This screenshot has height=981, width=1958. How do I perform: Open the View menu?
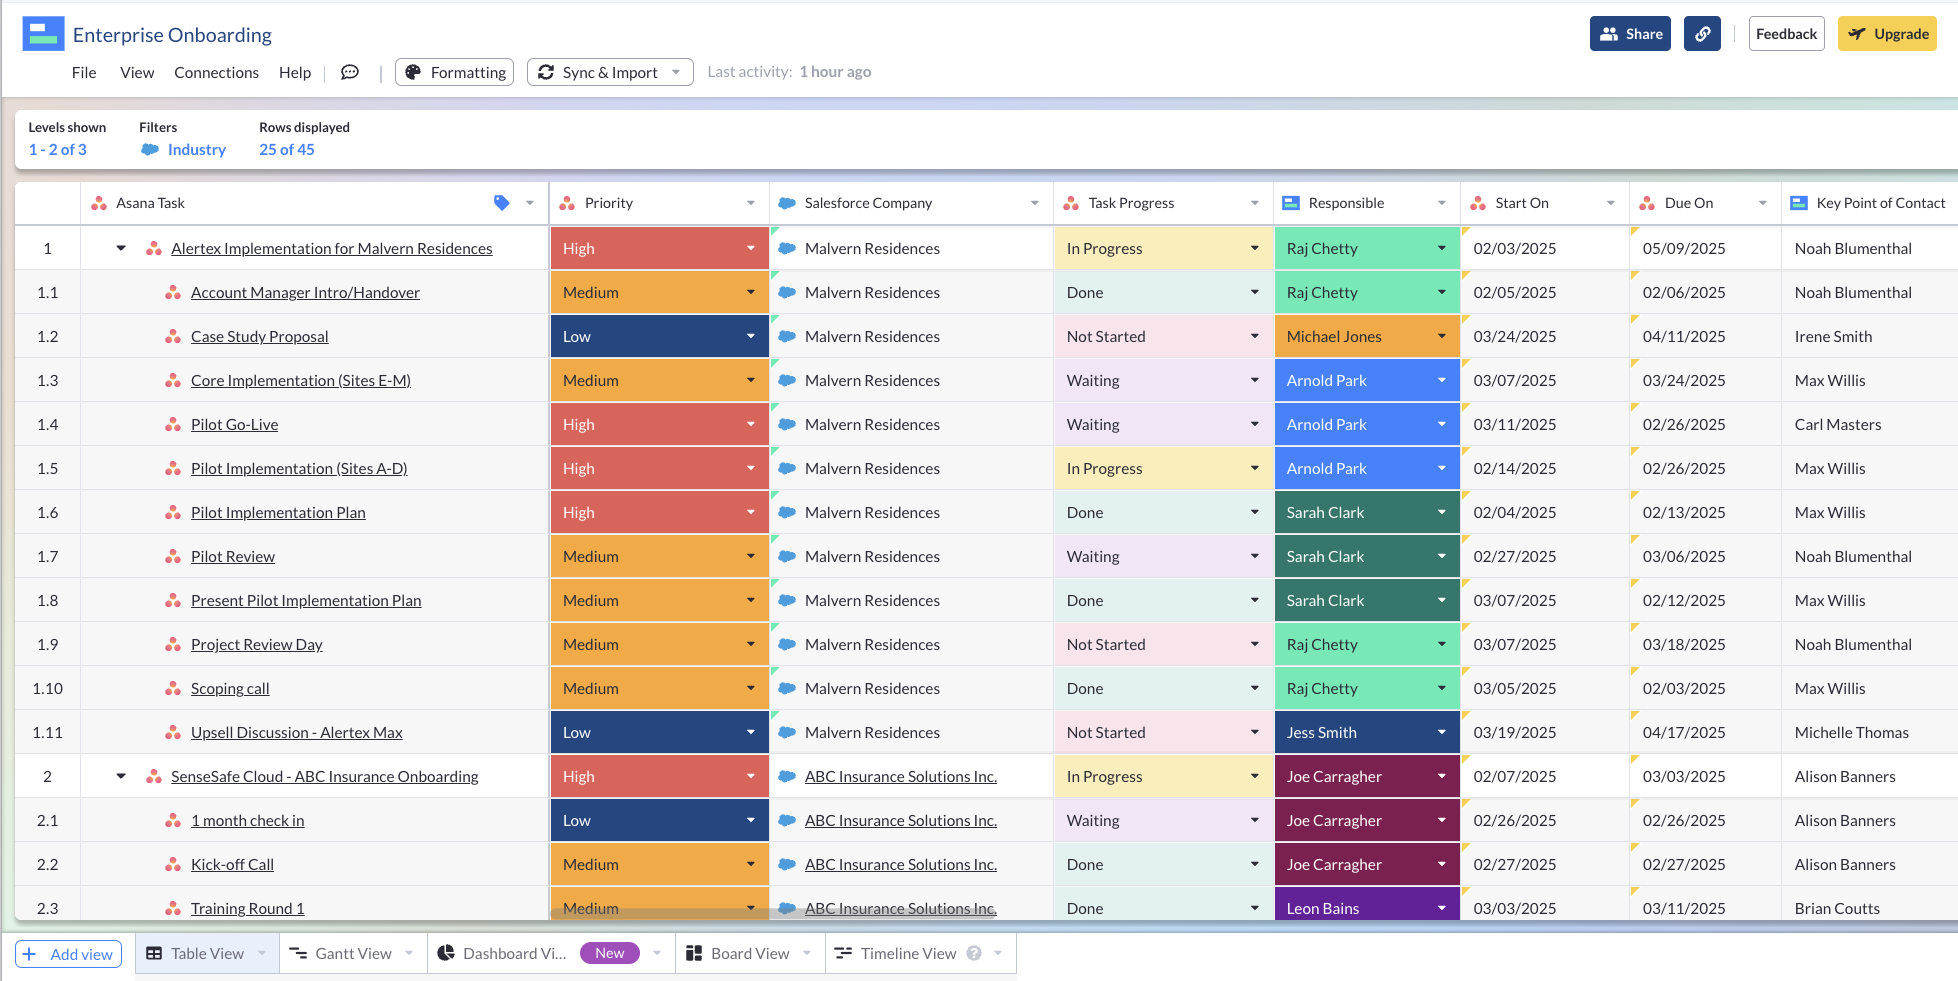tap(137, 72)
